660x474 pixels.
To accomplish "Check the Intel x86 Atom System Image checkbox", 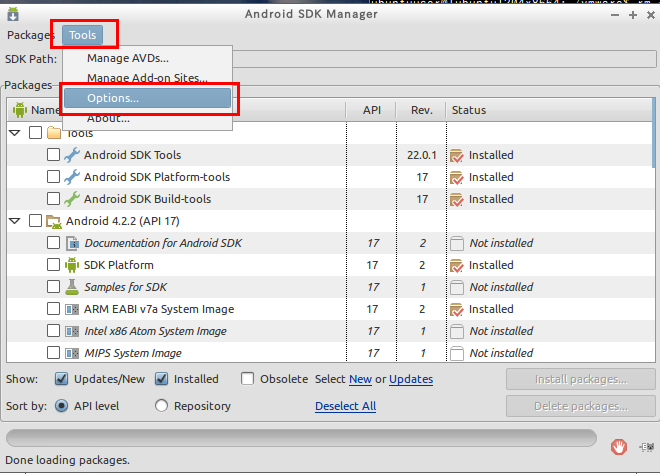I will coord(53,330).
